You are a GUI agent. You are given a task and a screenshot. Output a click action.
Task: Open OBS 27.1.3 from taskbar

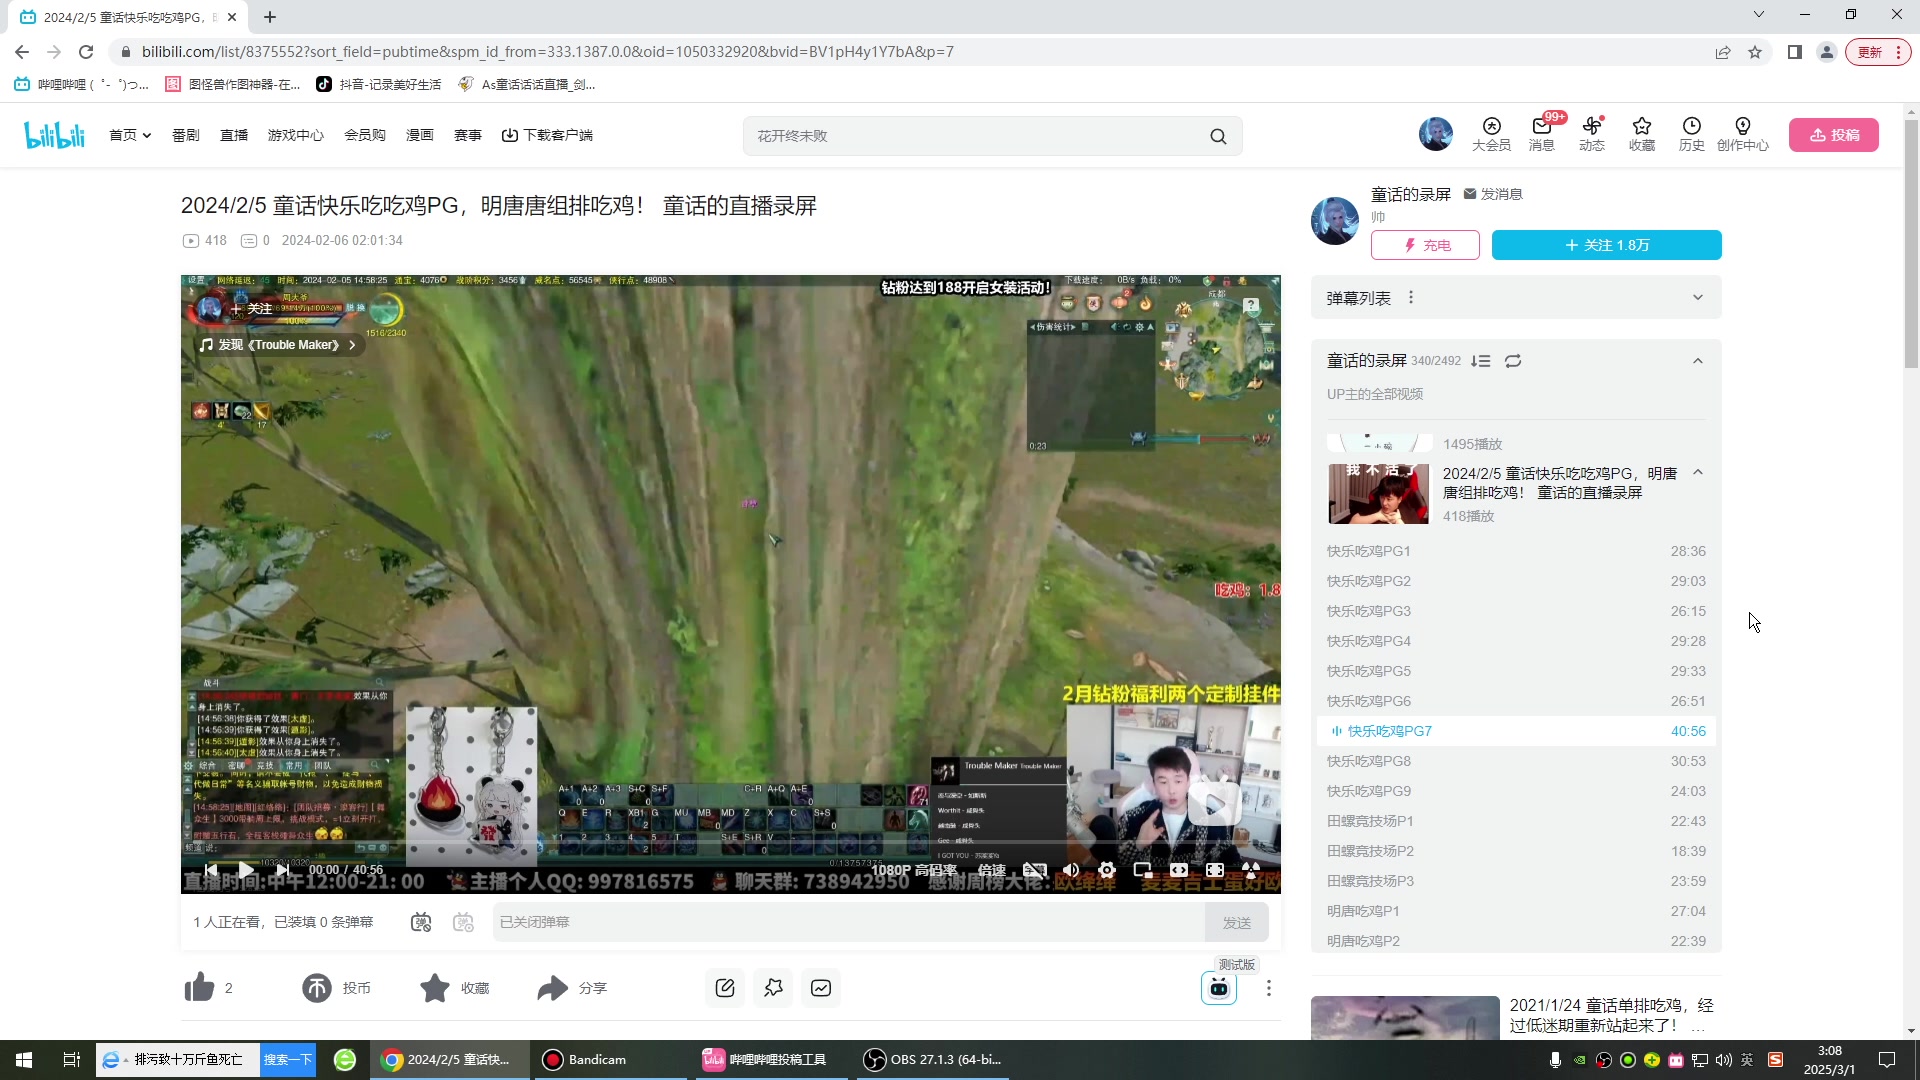(935, 1059)
